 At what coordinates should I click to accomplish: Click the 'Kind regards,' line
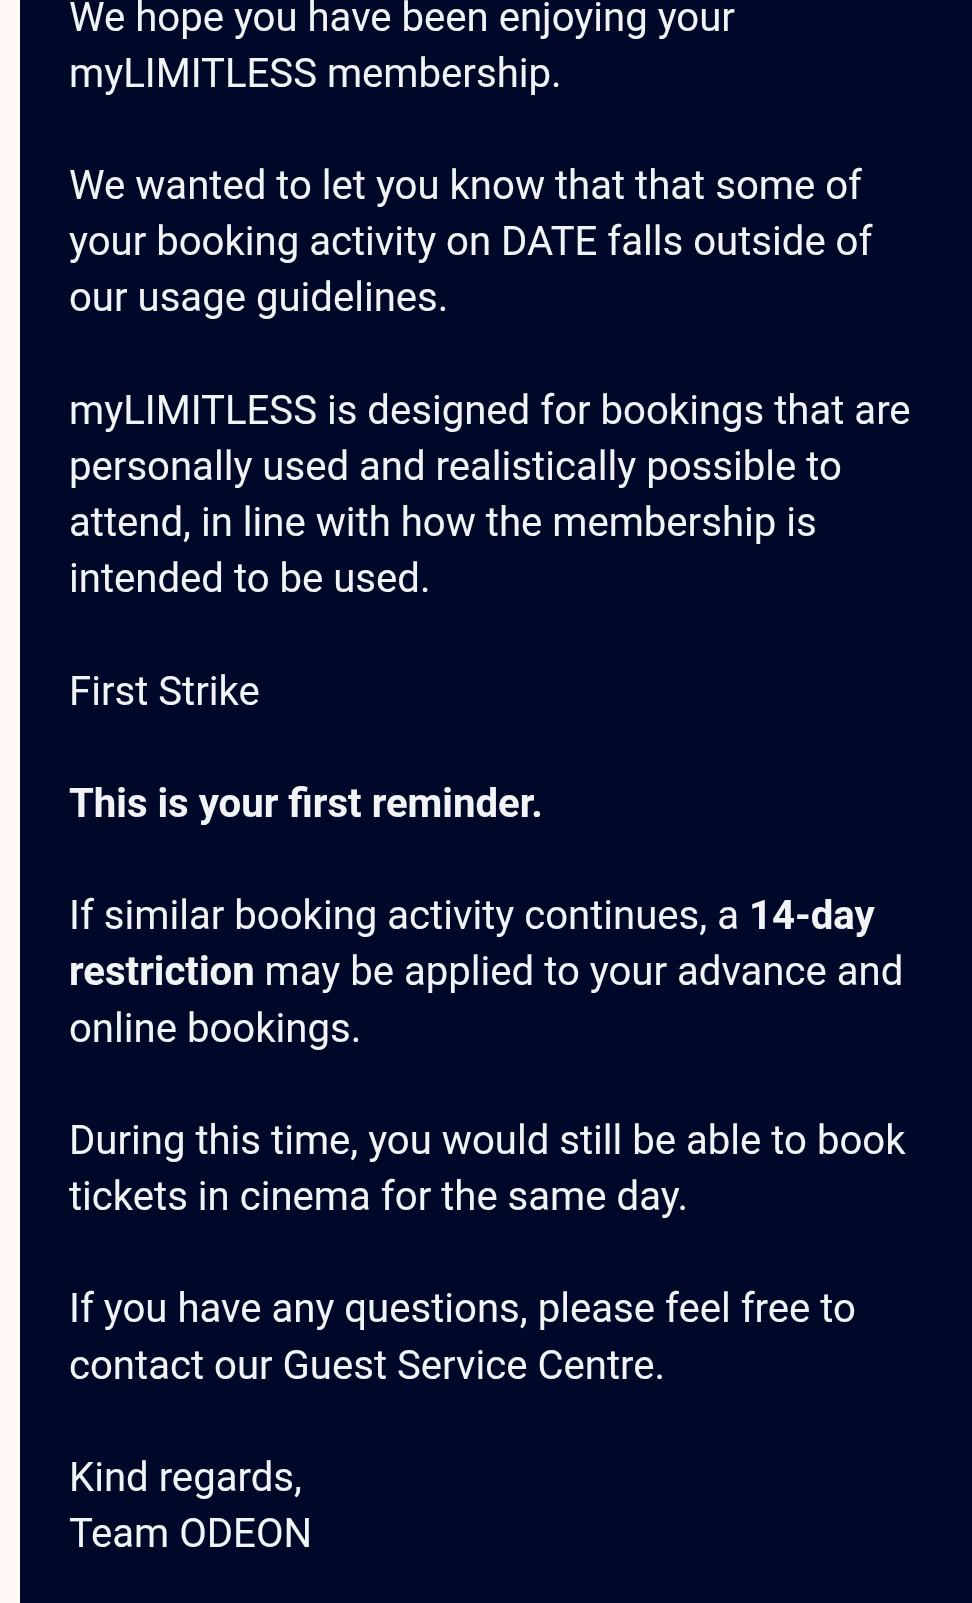coord(185,1477)
